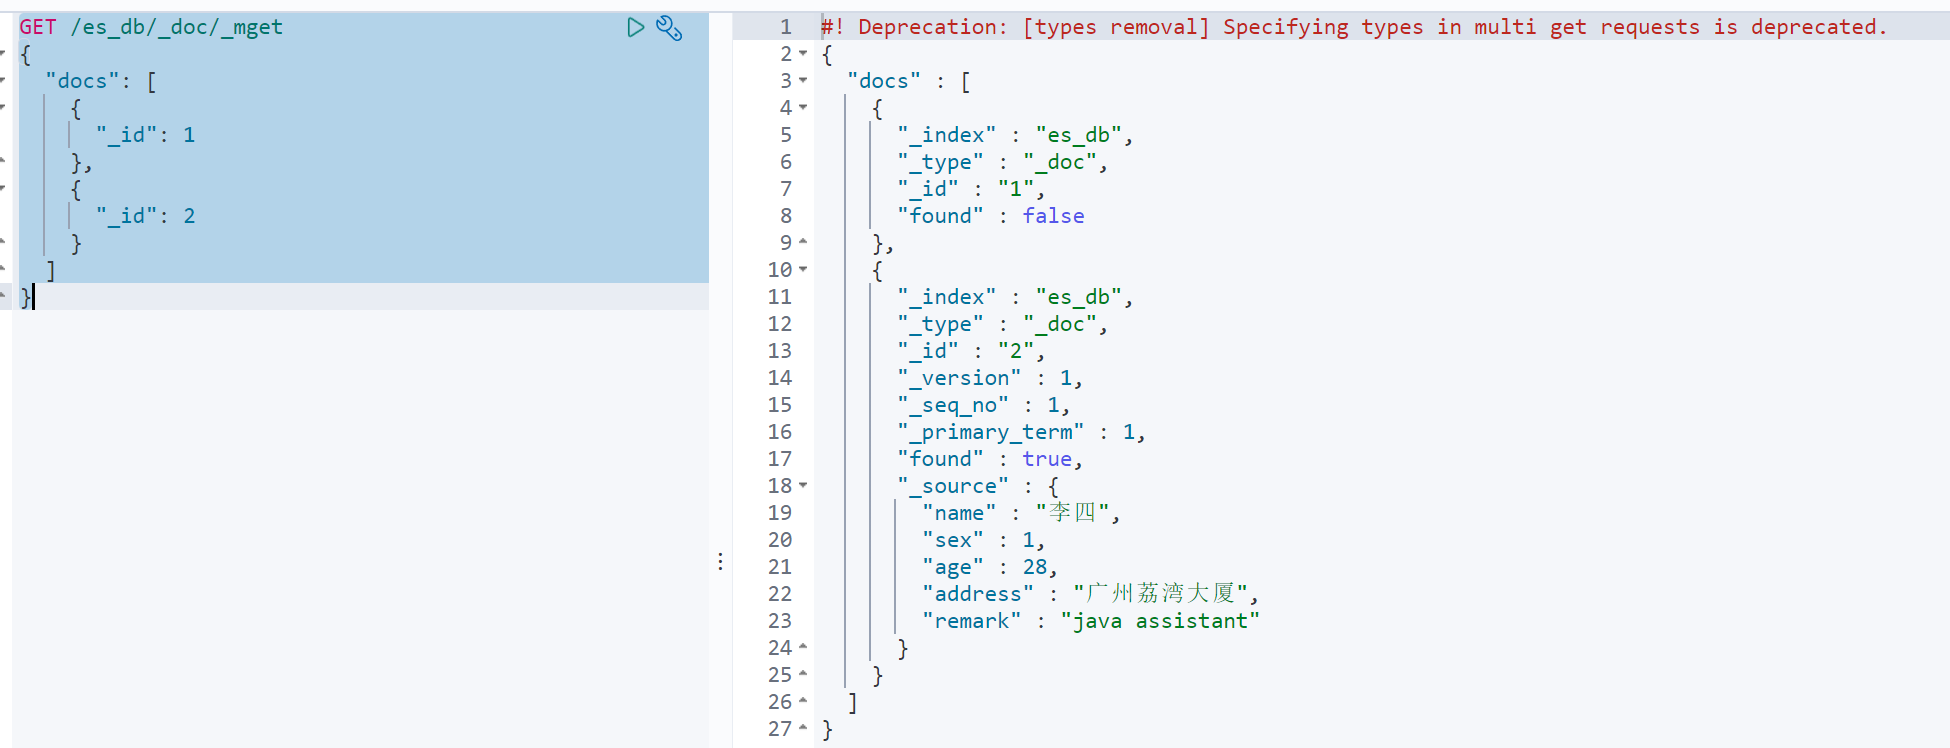Screen dimensions: 1950x748
Task: Click the deprecation warning on line 1
Action: 1354,27
